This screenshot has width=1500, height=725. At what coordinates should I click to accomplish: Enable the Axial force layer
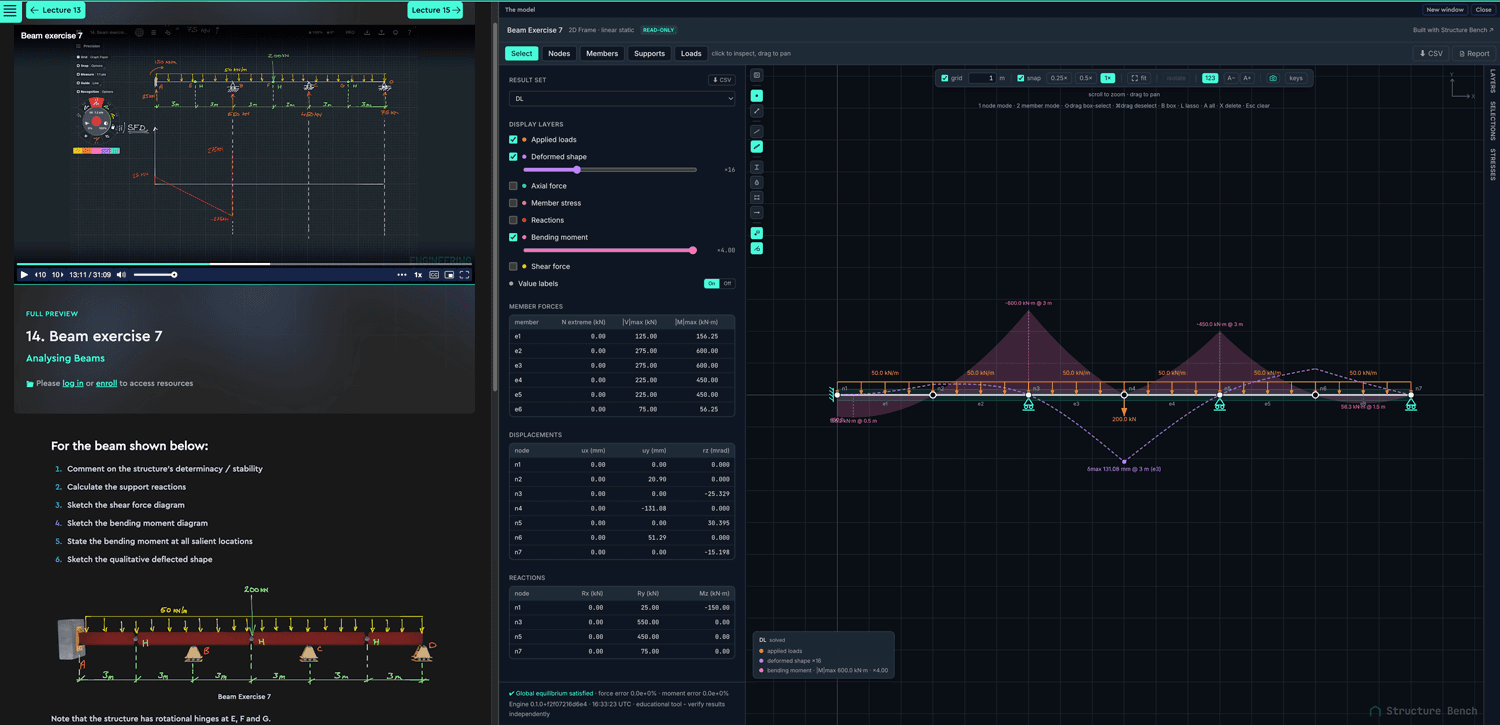(513, 186)
